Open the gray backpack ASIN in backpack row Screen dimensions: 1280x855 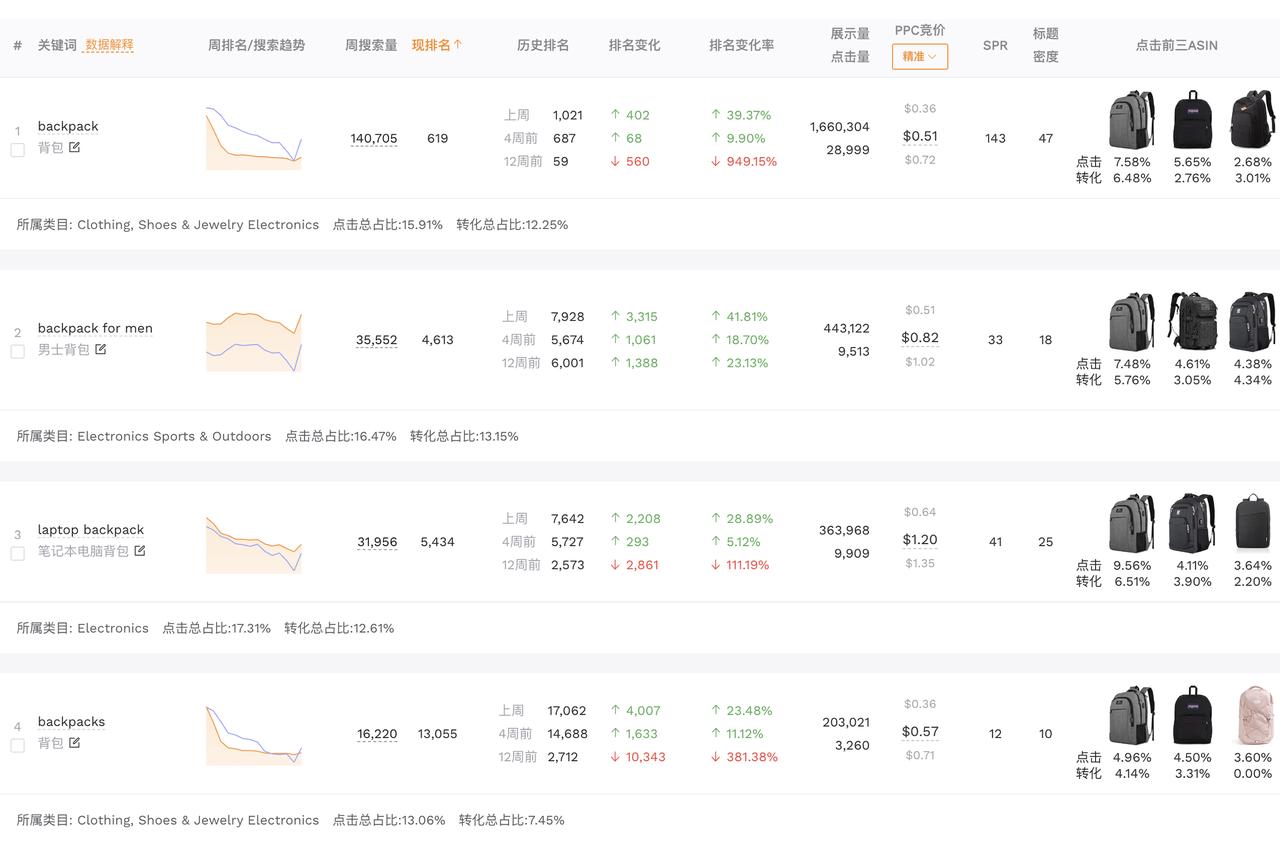click(x=1131, y=120)
